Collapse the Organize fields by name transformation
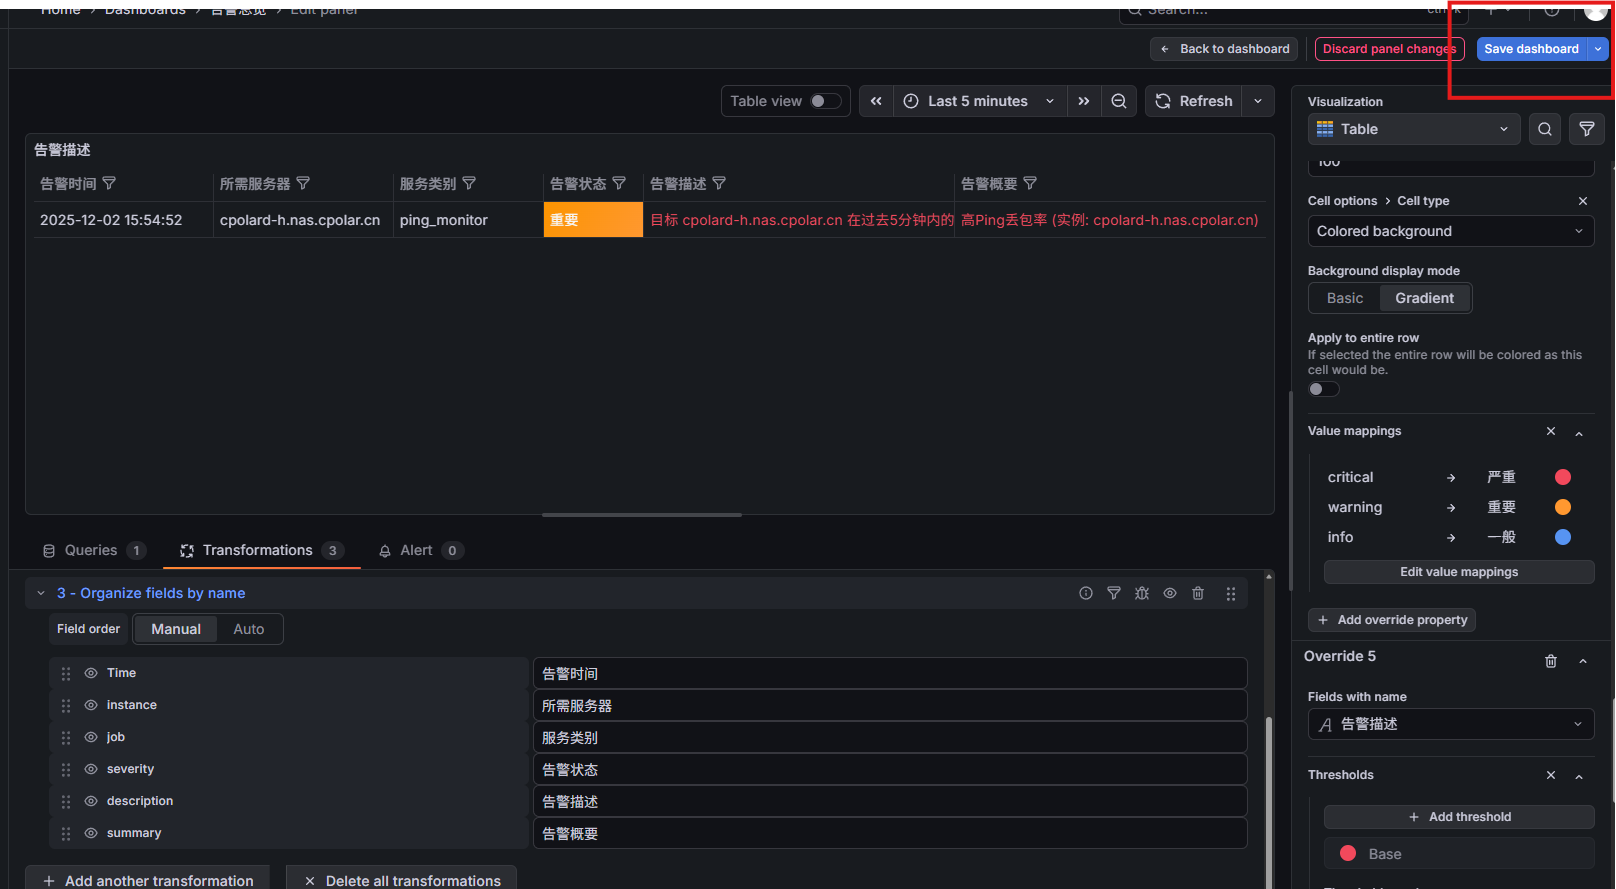1616x889 pixels. point(41,593)
